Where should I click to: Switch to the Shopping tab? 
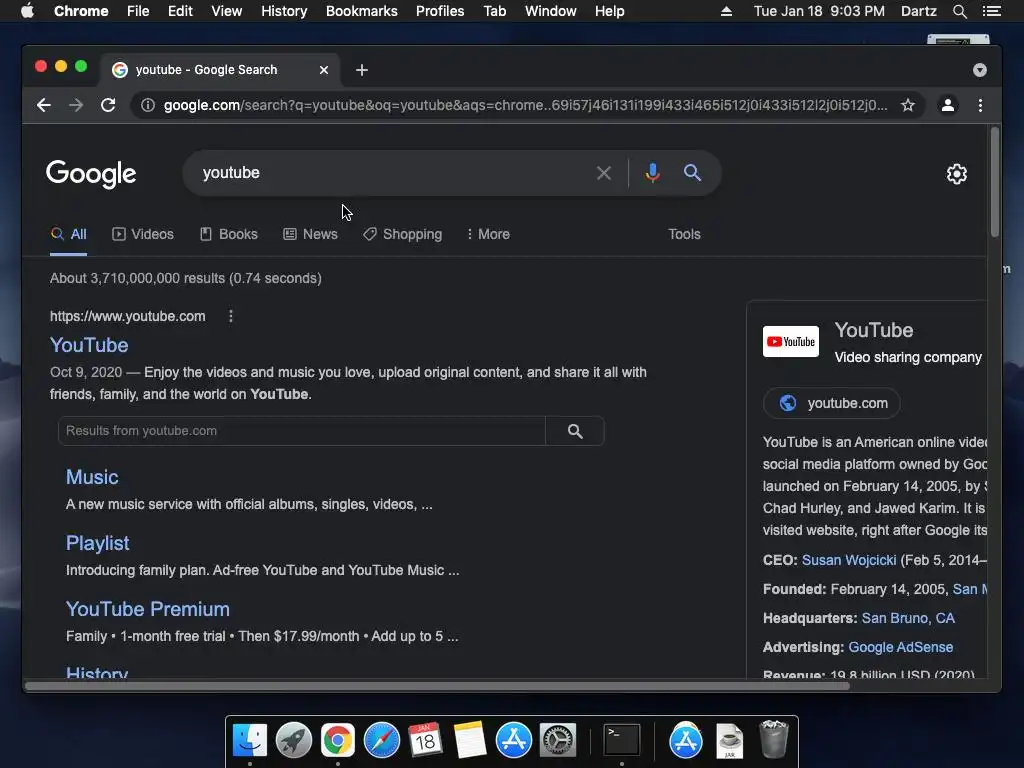[x=403, y=234]
